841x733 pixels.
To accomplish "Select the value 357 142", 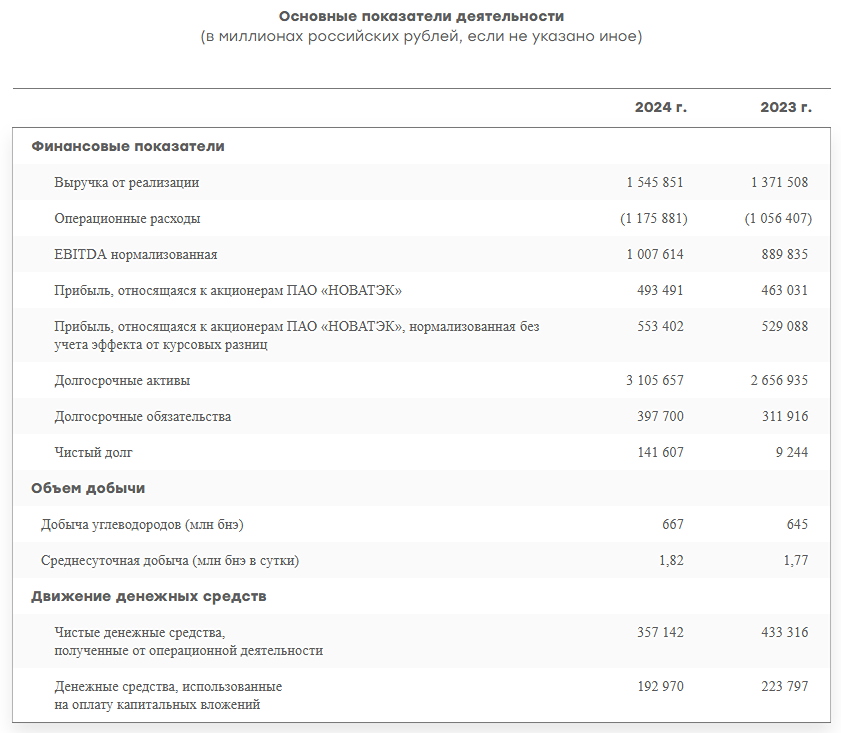I will coord(660,633).
